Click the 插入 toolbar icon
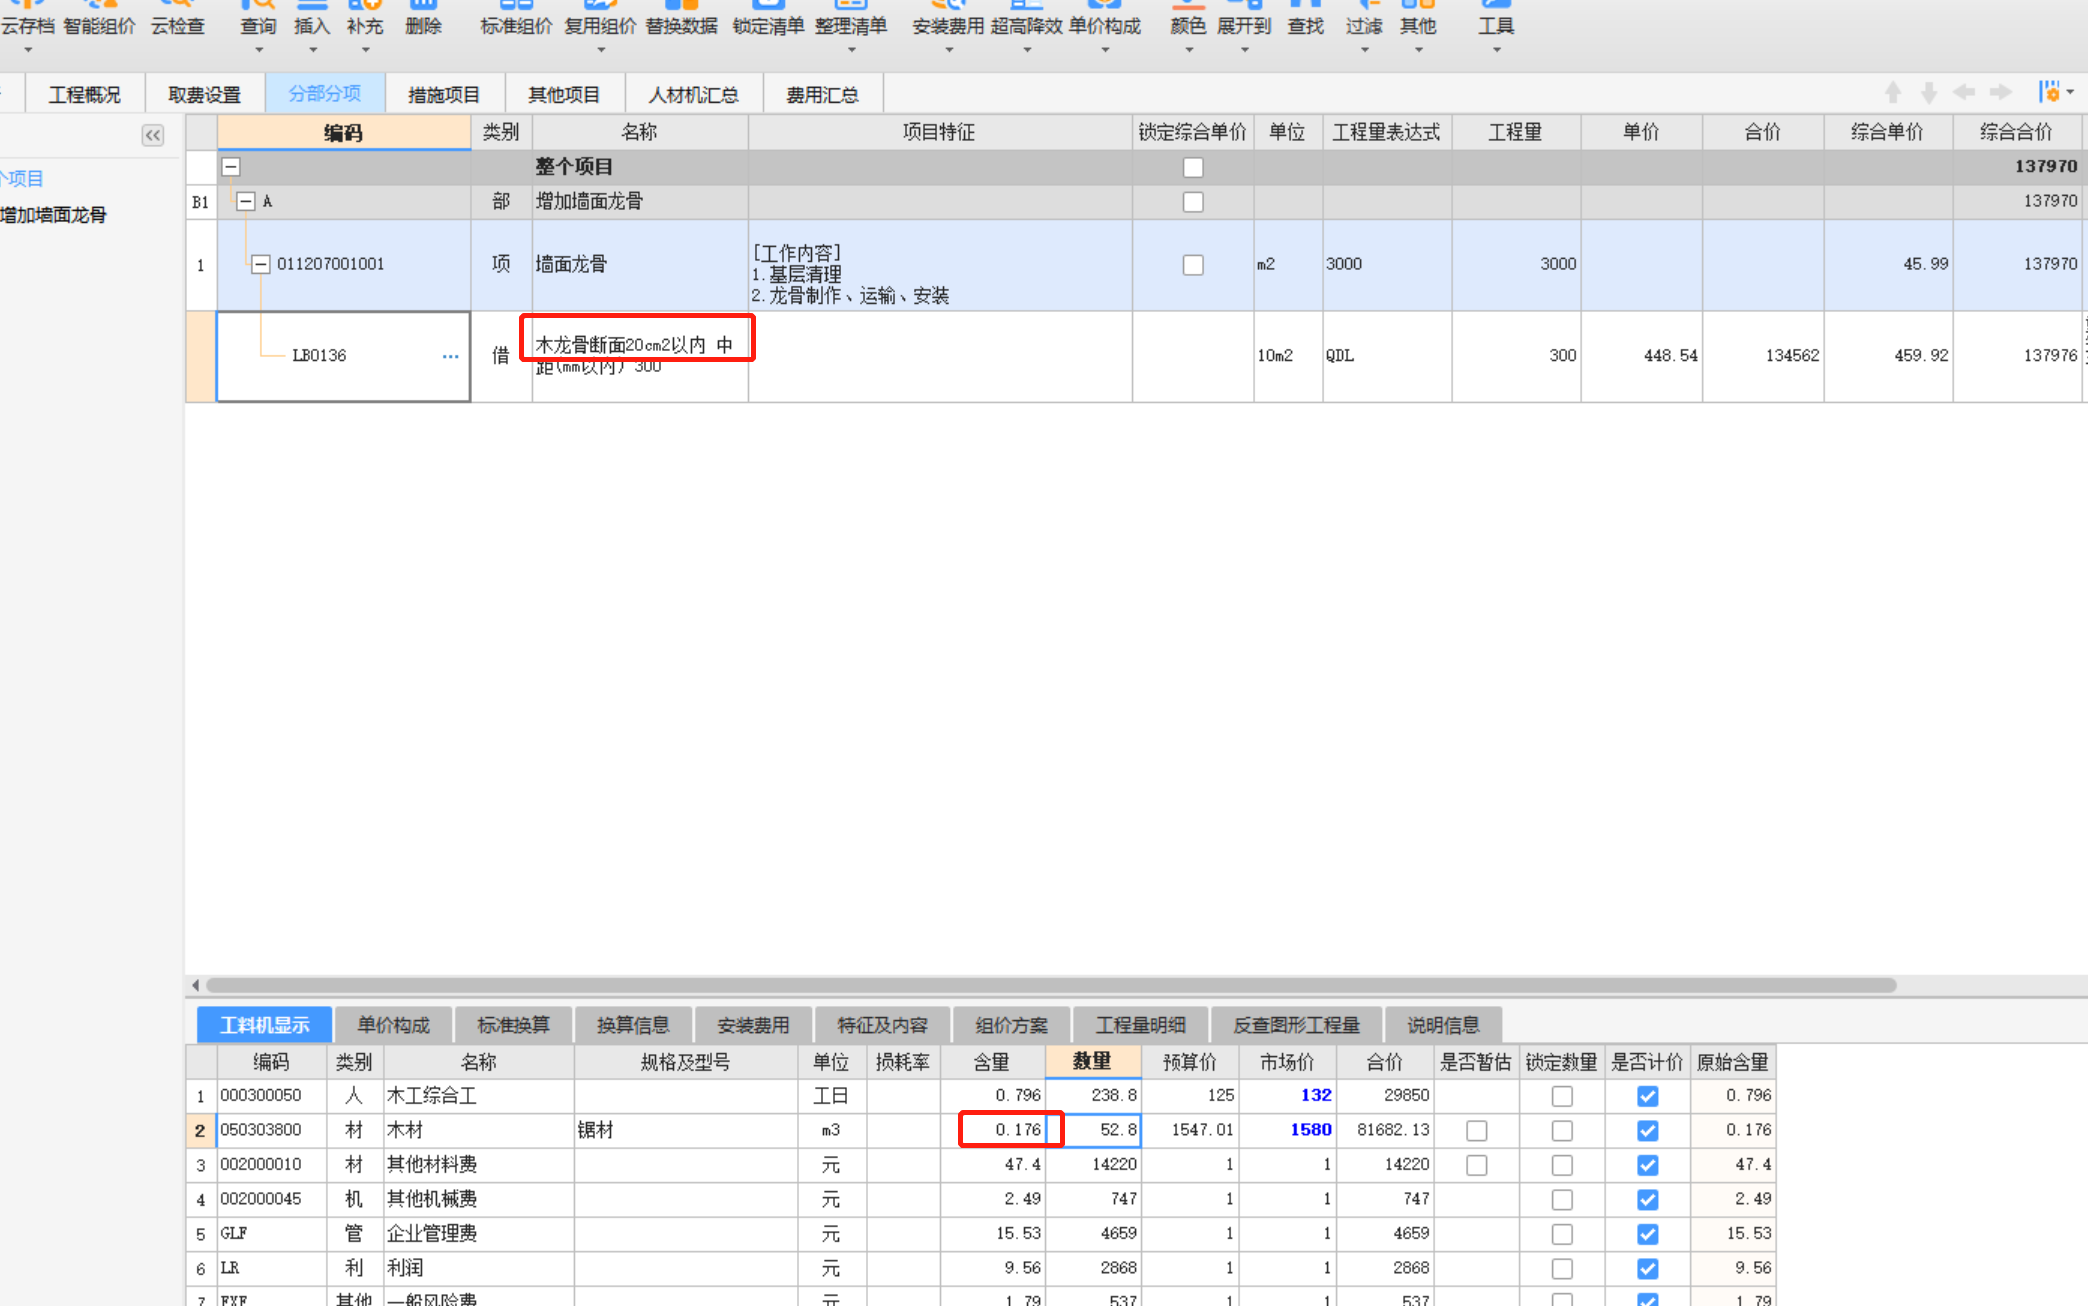The height and width of the screenshot is (1306, 2088). point(312,20)
